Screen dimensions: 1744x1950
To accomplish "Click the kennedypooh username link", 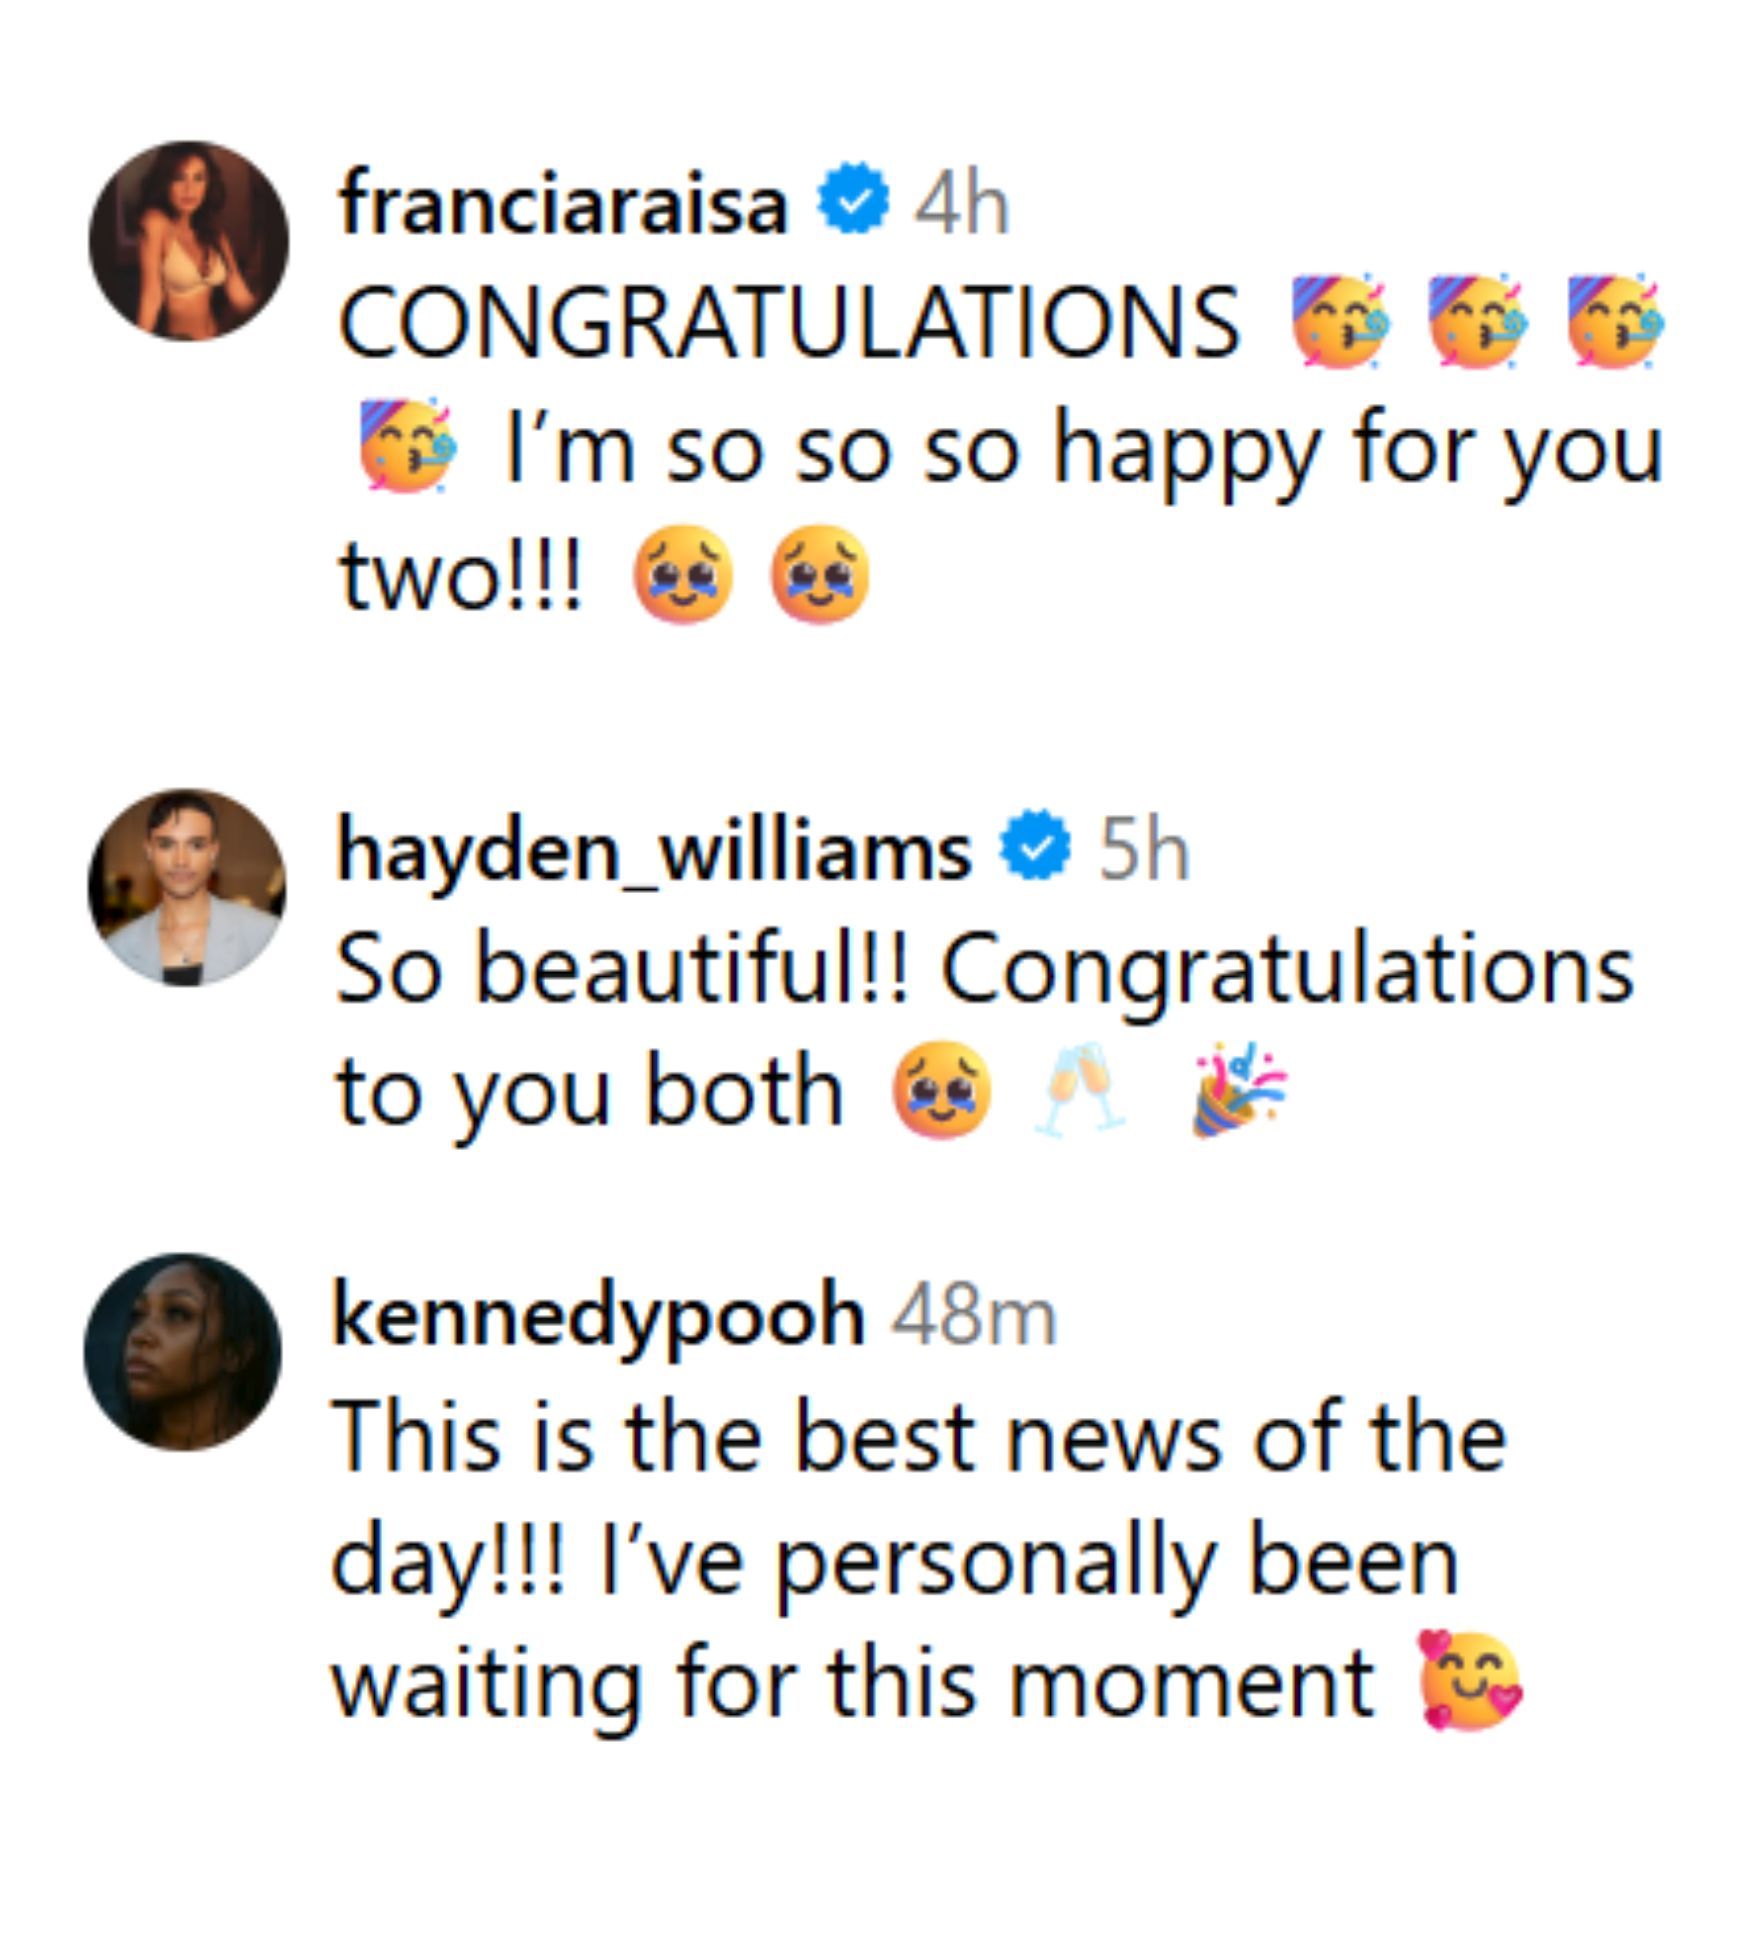I will pyautogui.click(x=598, y=1316).
